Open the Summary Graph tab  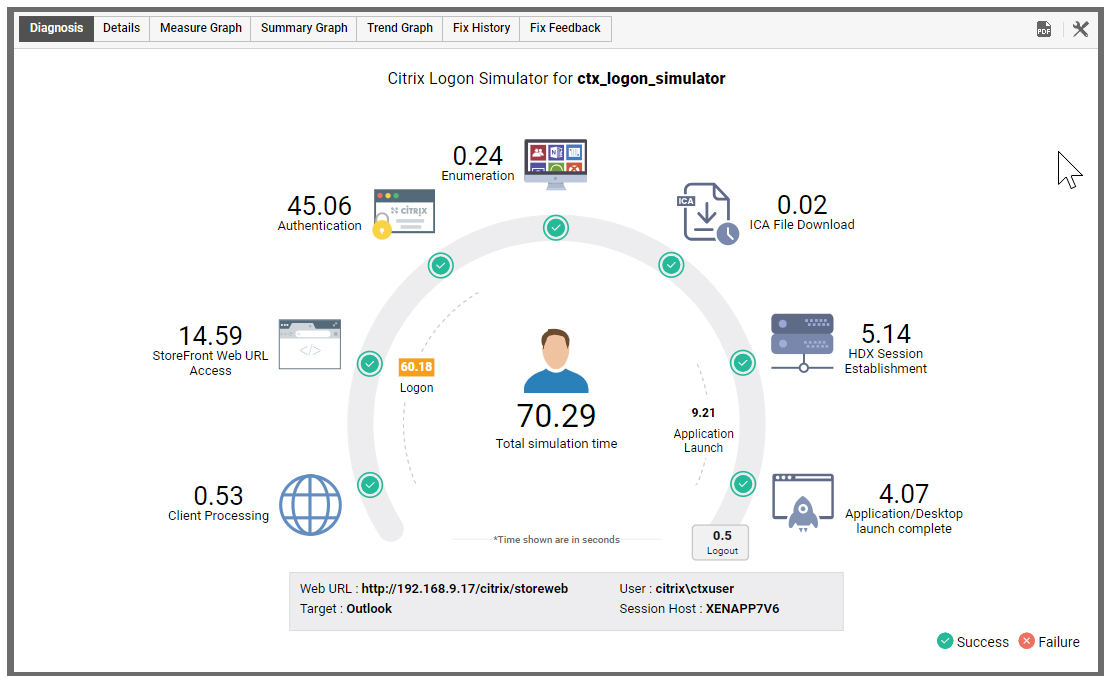304,28
